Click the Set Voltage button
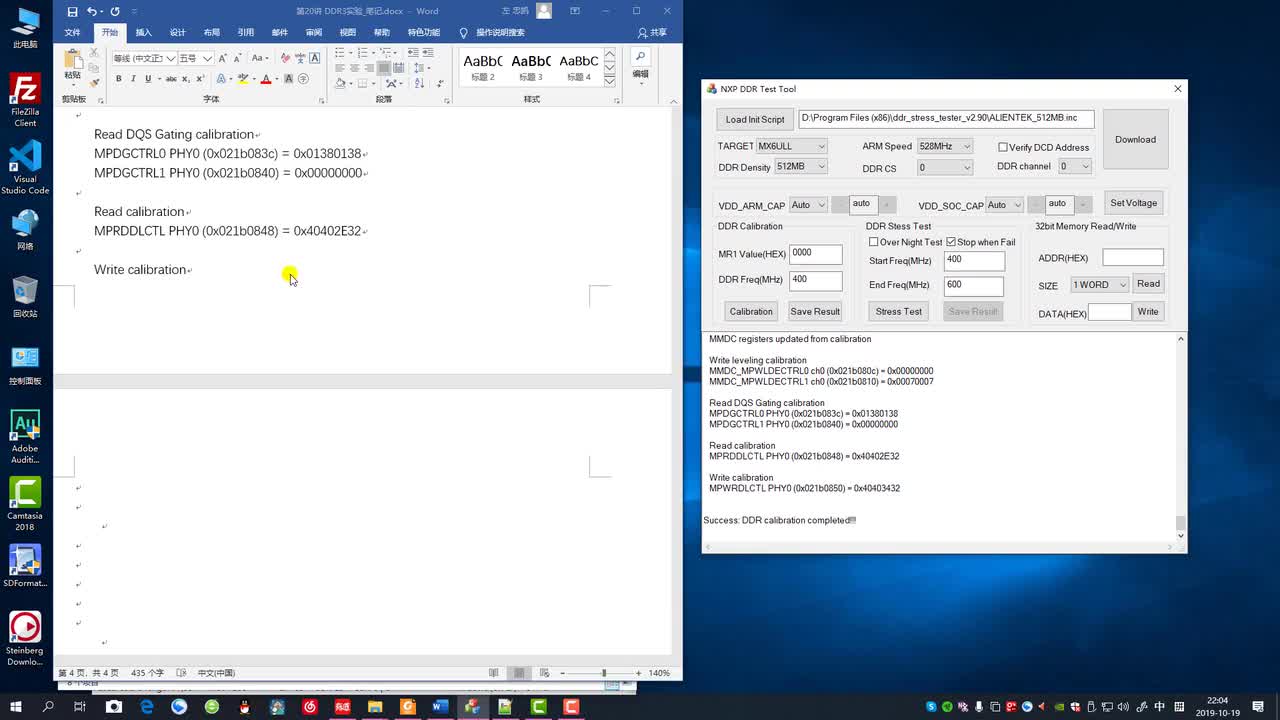The image size is (1280, 720). [1134, 203]
